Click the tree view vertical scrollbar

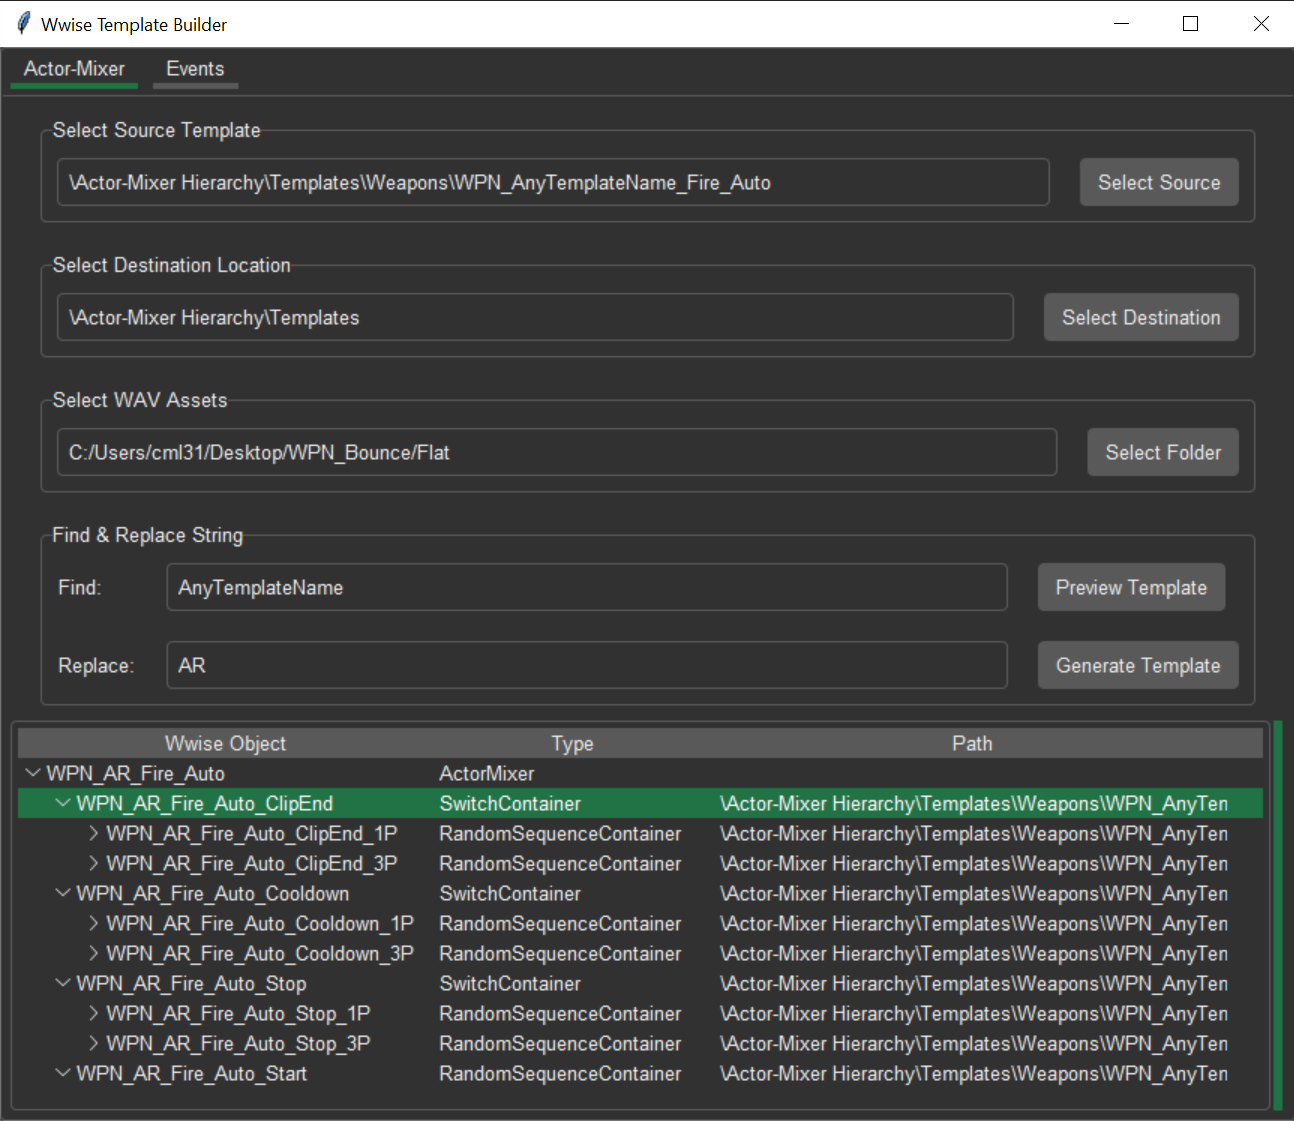click(x=1278, y=914)
